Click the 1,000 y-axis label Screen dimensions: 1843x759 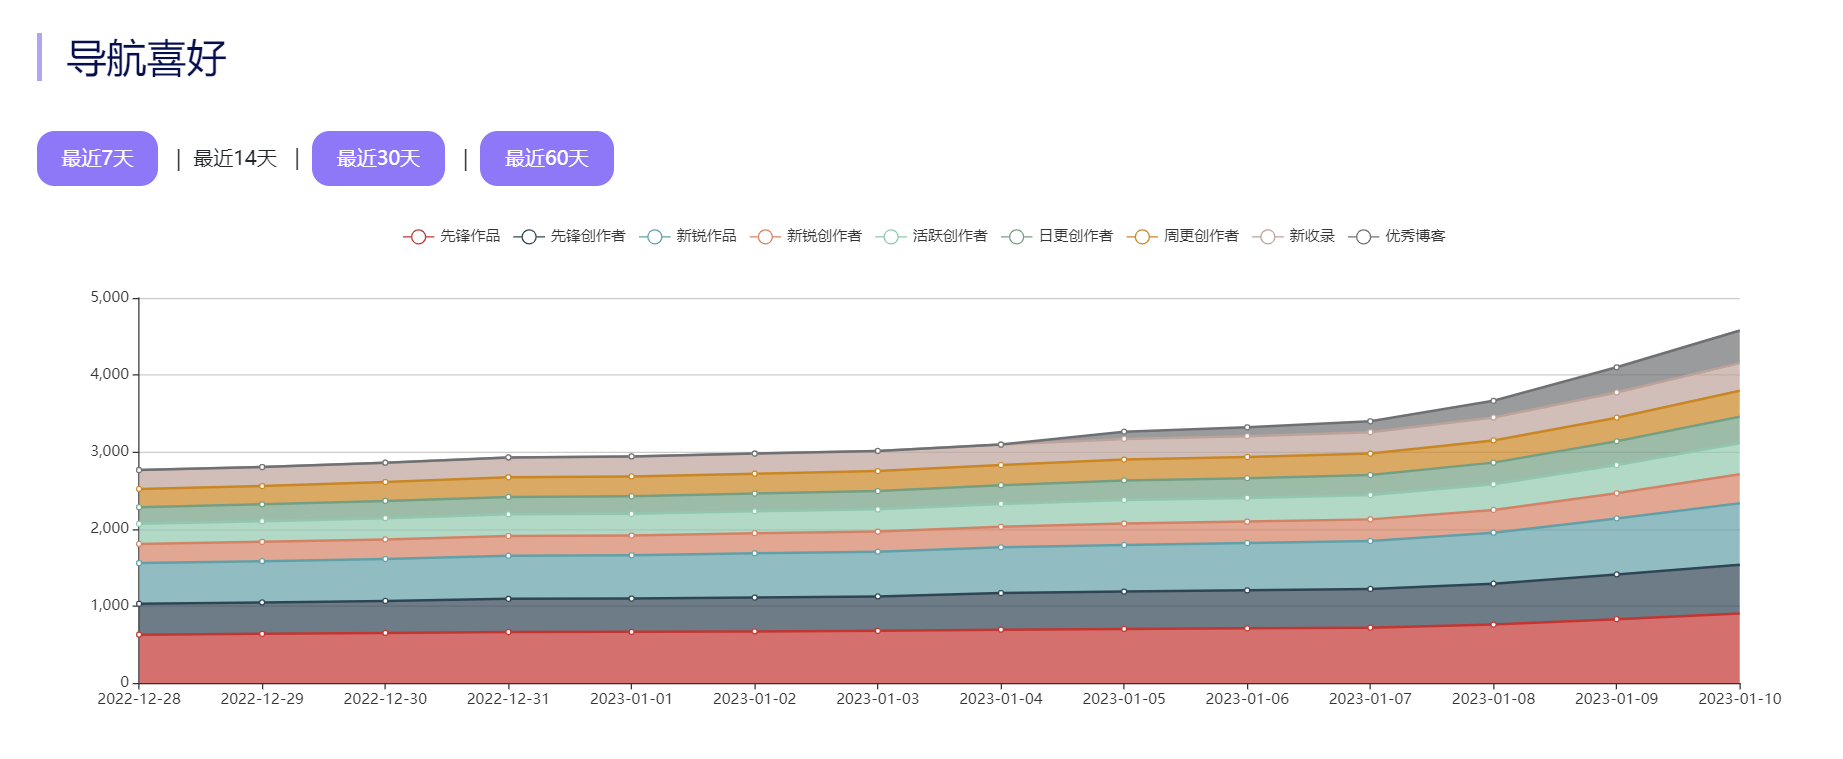pyautogui.click(x=110, y=605)
